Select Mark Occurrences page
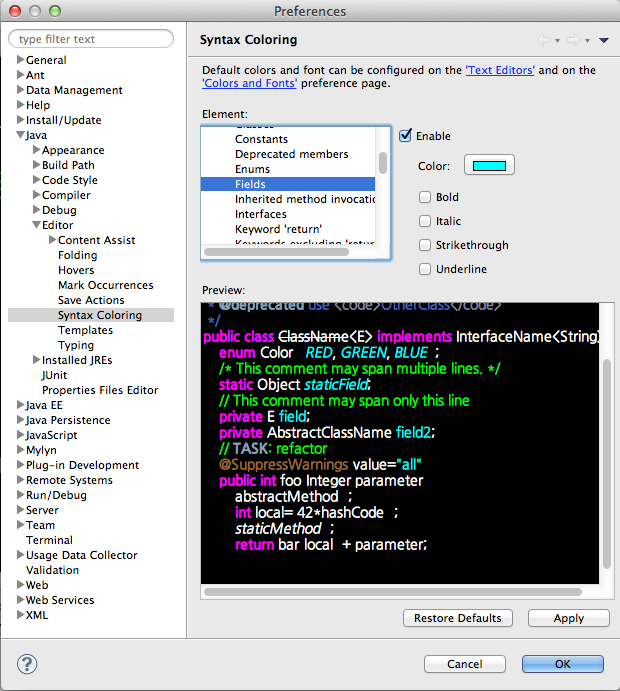Screen dimensions: 620x691 click(x=106, y=285)
